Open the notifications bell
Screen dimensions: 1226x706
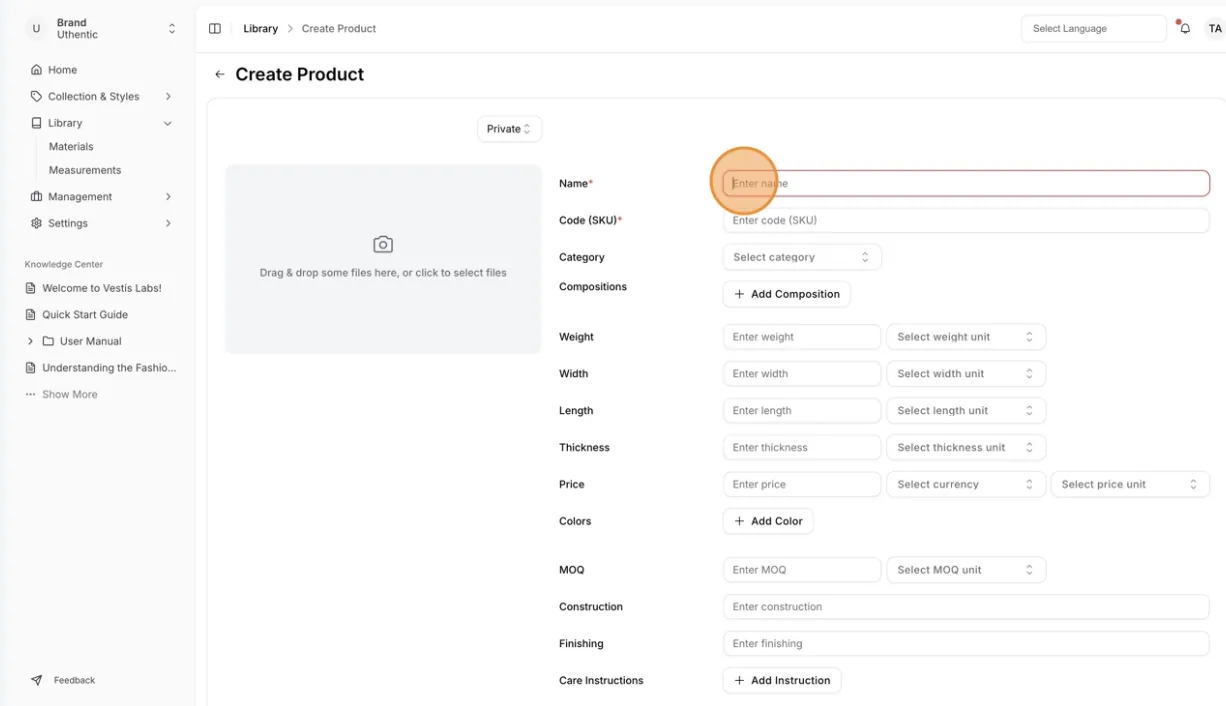(x=1185, y=29)
